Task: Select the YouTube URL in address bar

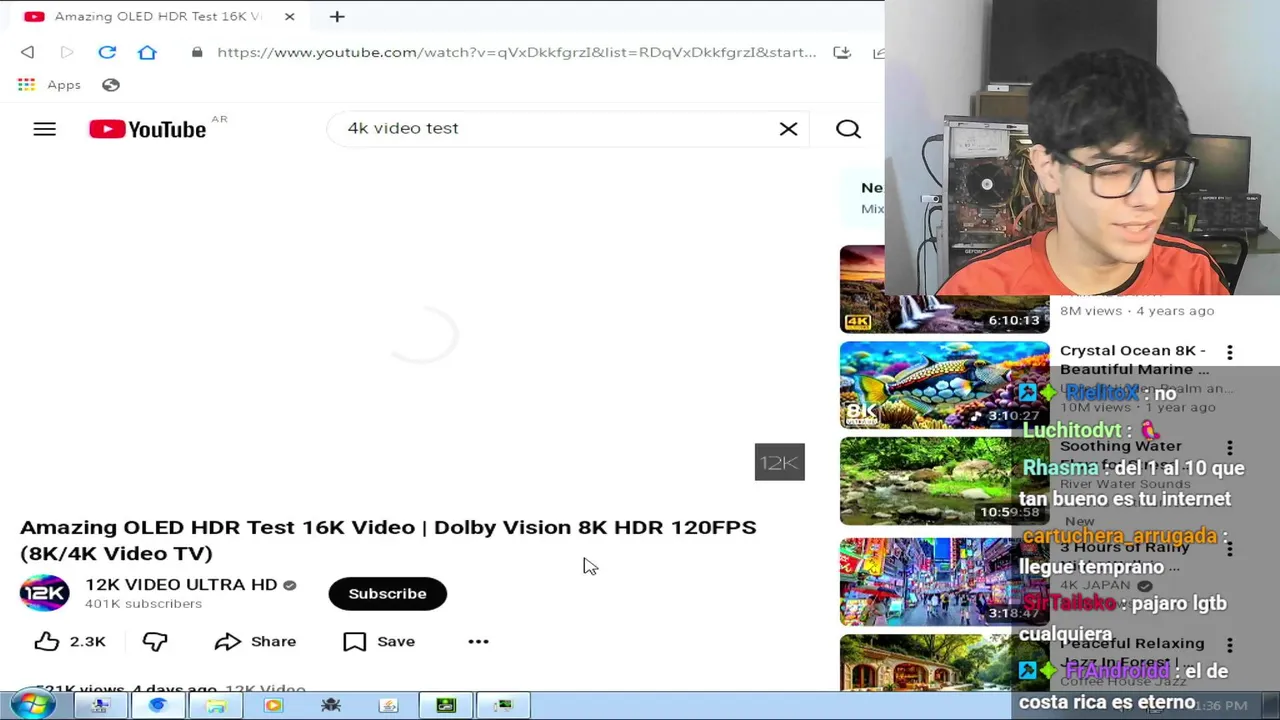Action: [x=516, y=52]
